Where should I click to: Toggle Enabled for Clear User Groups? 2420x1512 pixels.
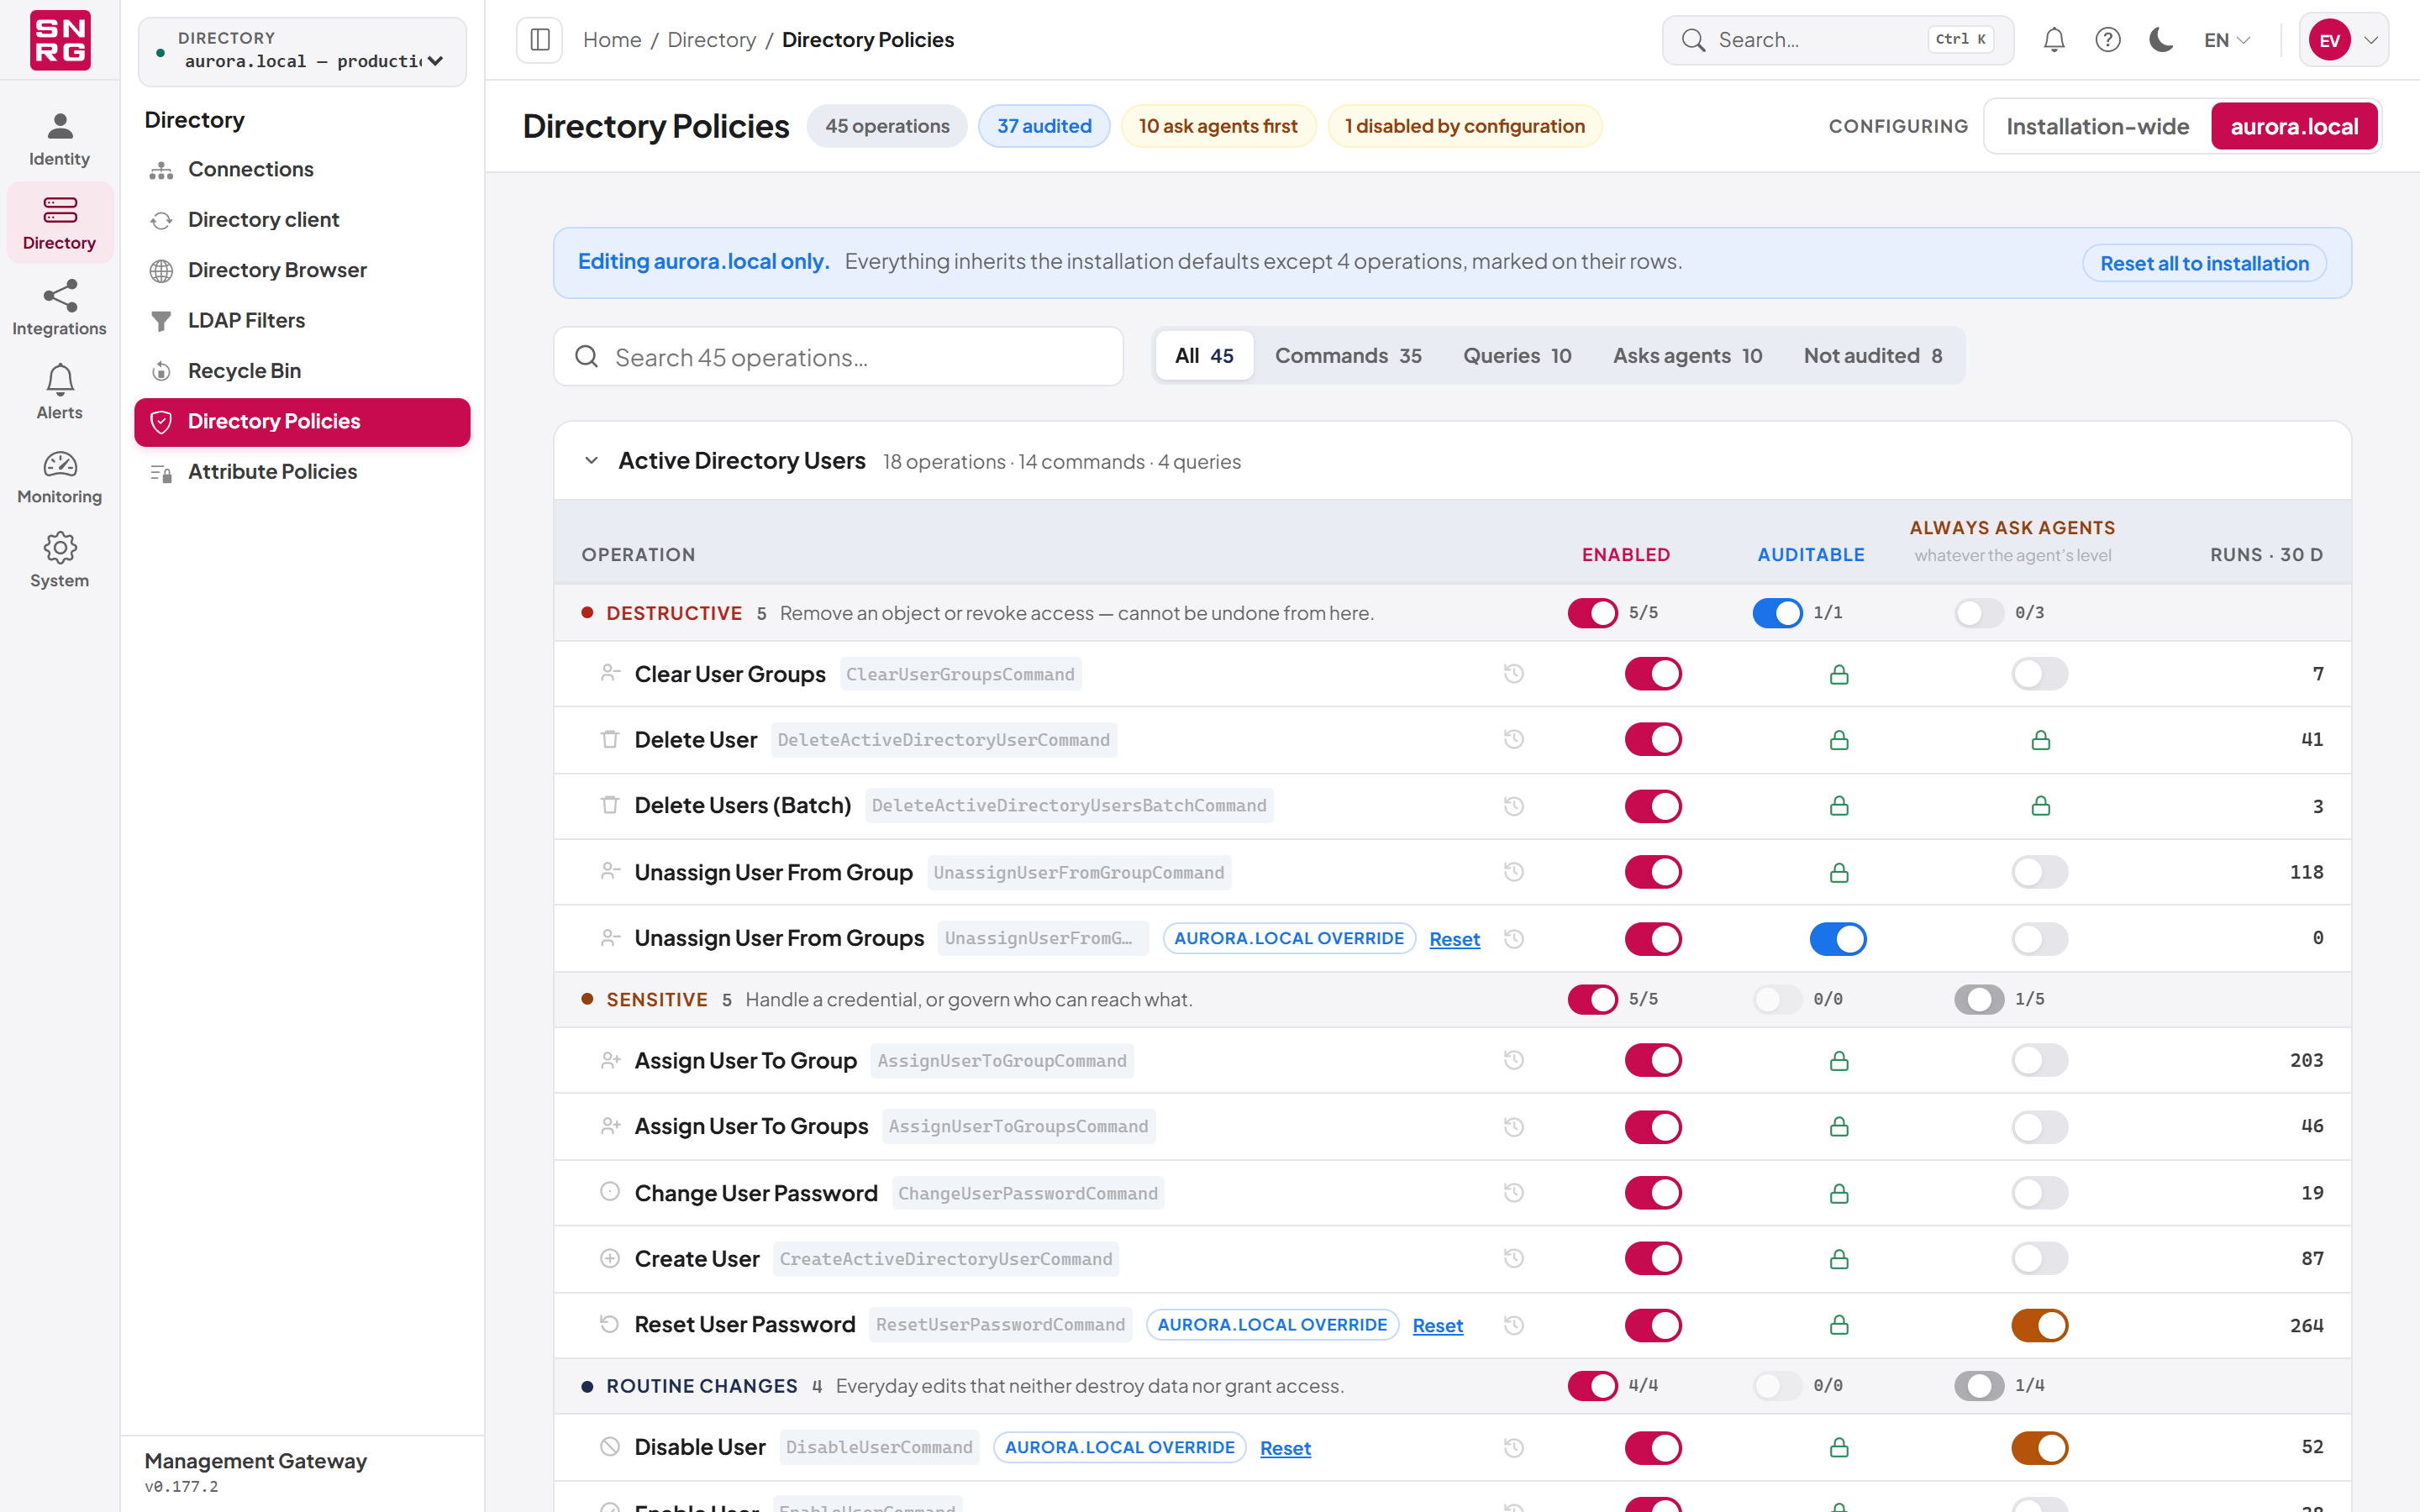pyautogui.click(x=1653, y=674)
